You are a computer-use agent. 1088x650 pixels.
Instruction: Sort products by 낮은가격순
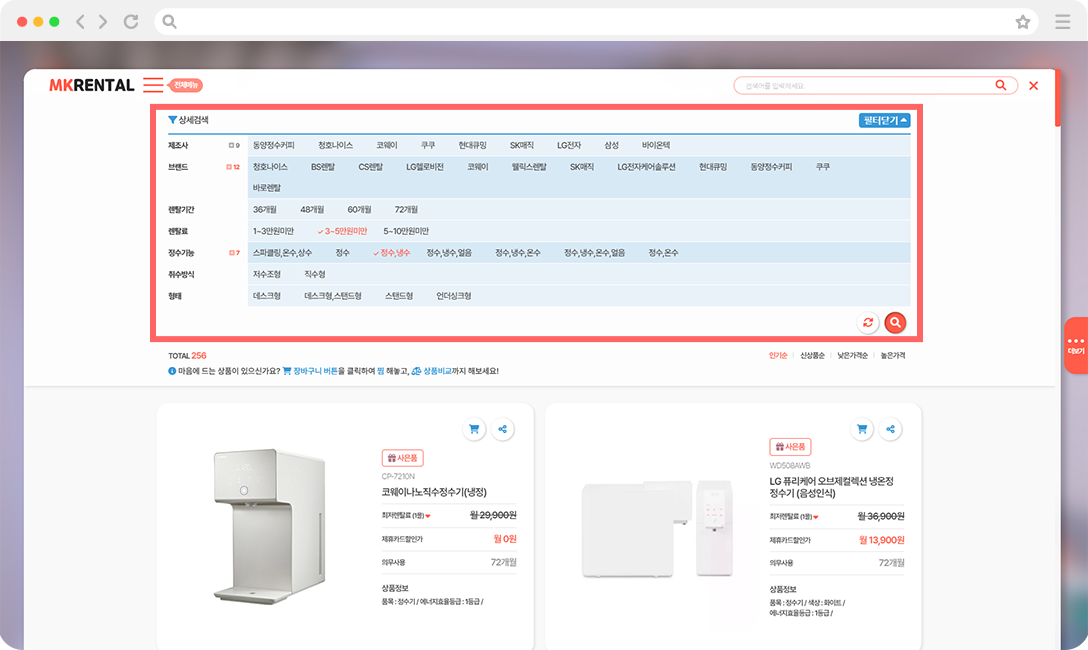click(852, 356)
